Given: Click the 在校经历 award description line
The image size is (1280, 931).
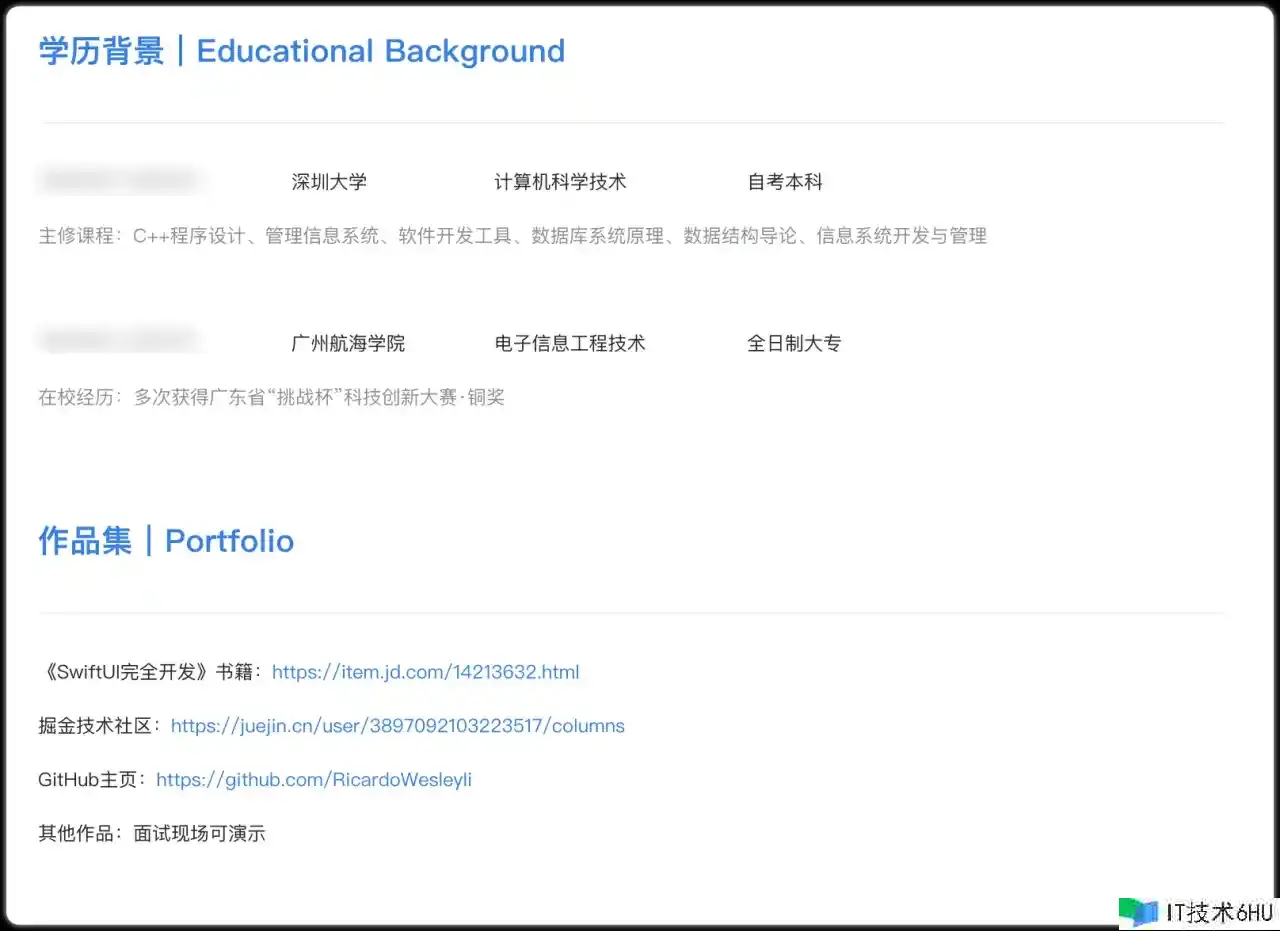Looking at the screenshot, I should click(x=271, y=397).
